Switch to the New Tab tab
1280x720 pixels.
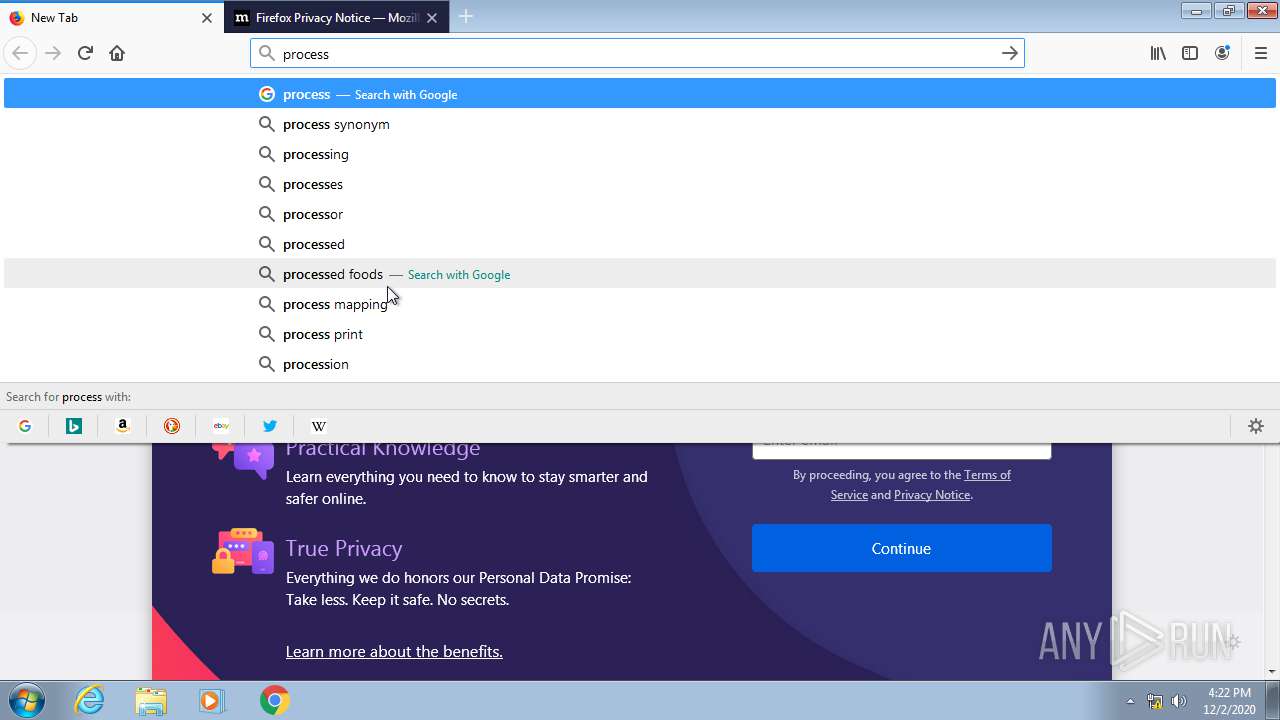(x=112, y=18)
